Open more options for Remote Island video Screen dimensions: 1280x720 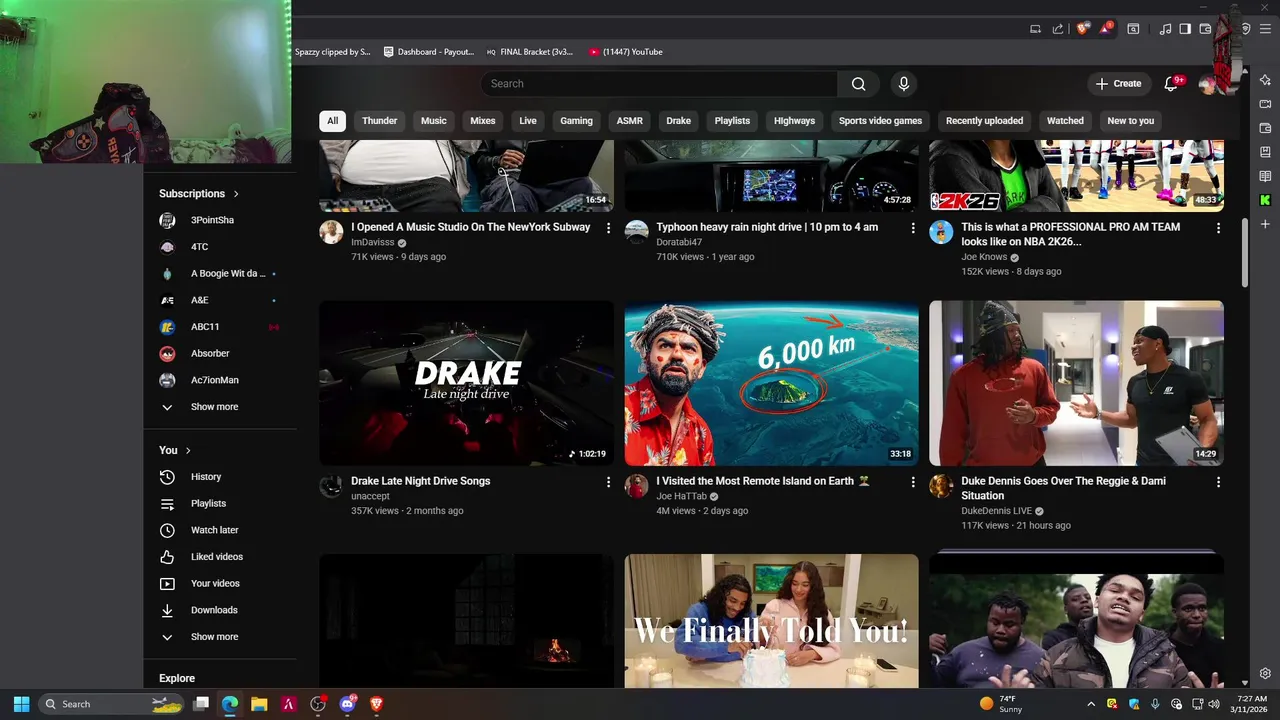(913, 482)
